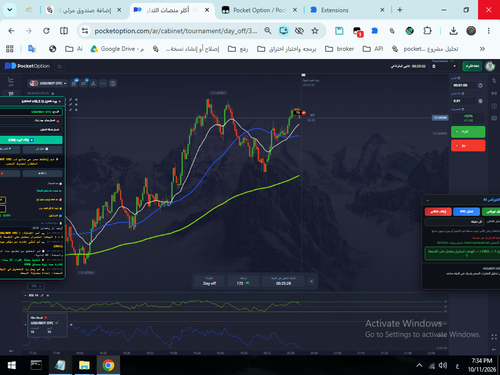Click the fullscreen icon at bottom right

tap(494, 337)
